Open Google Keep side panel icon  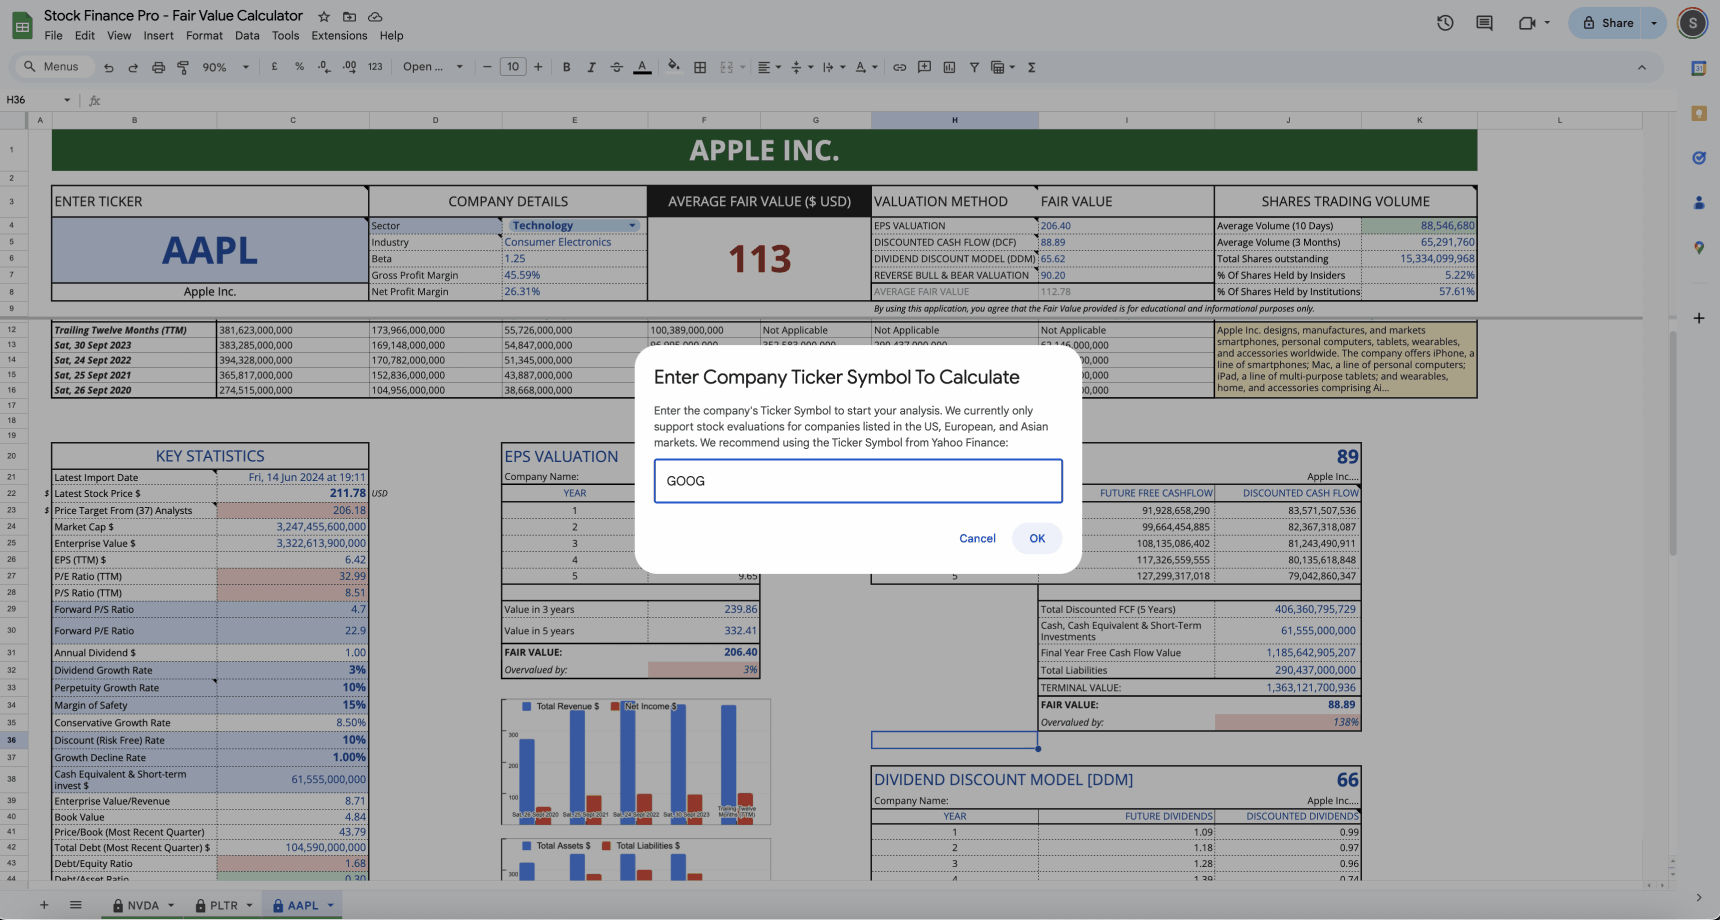point(1698,113)
